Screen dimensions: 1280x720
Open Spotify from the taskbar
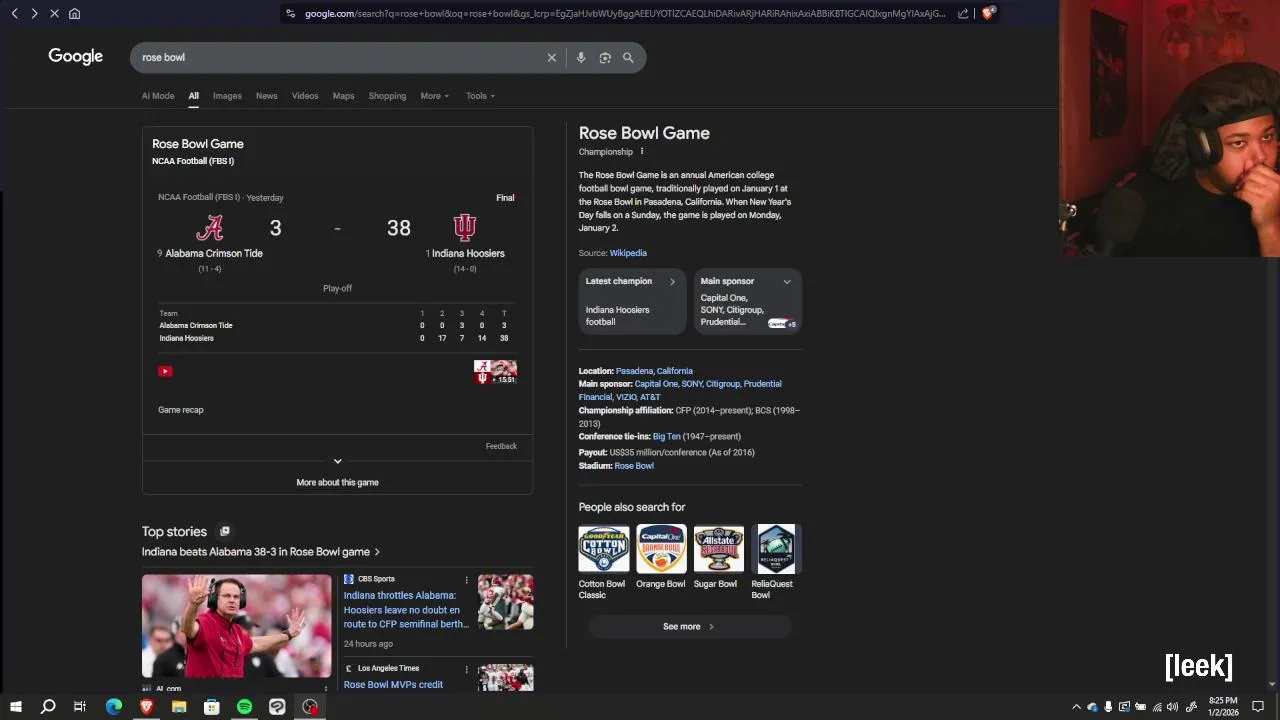(244, 707)
